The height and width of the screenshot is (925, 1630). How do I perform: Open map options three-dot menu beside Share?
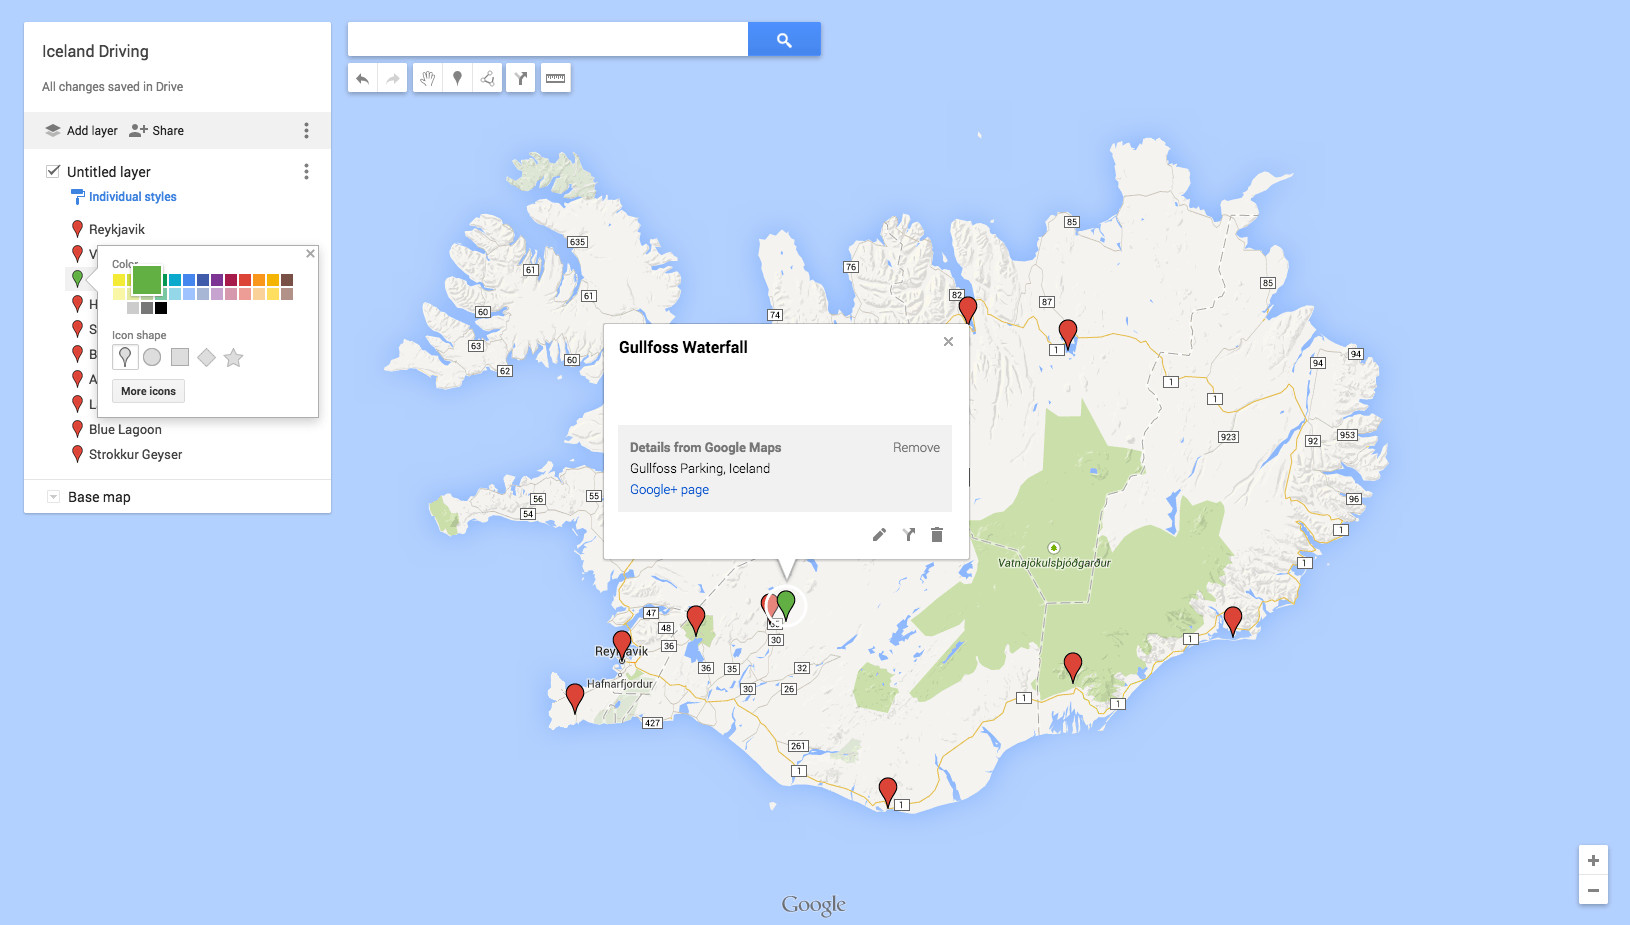(x=306, y=130)
